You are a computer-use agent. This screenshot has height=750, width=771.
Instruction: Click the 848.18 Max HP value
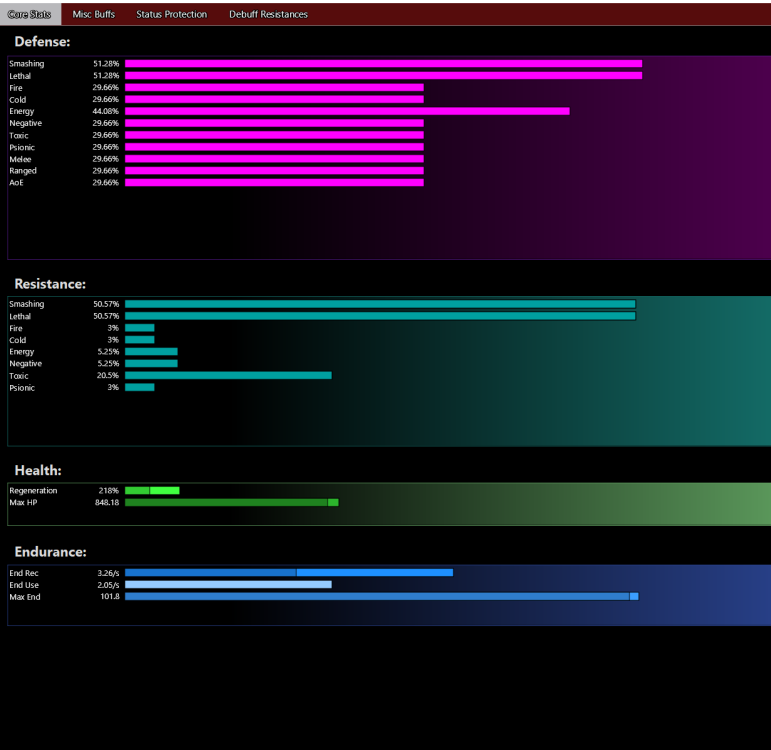pos(106,503)
